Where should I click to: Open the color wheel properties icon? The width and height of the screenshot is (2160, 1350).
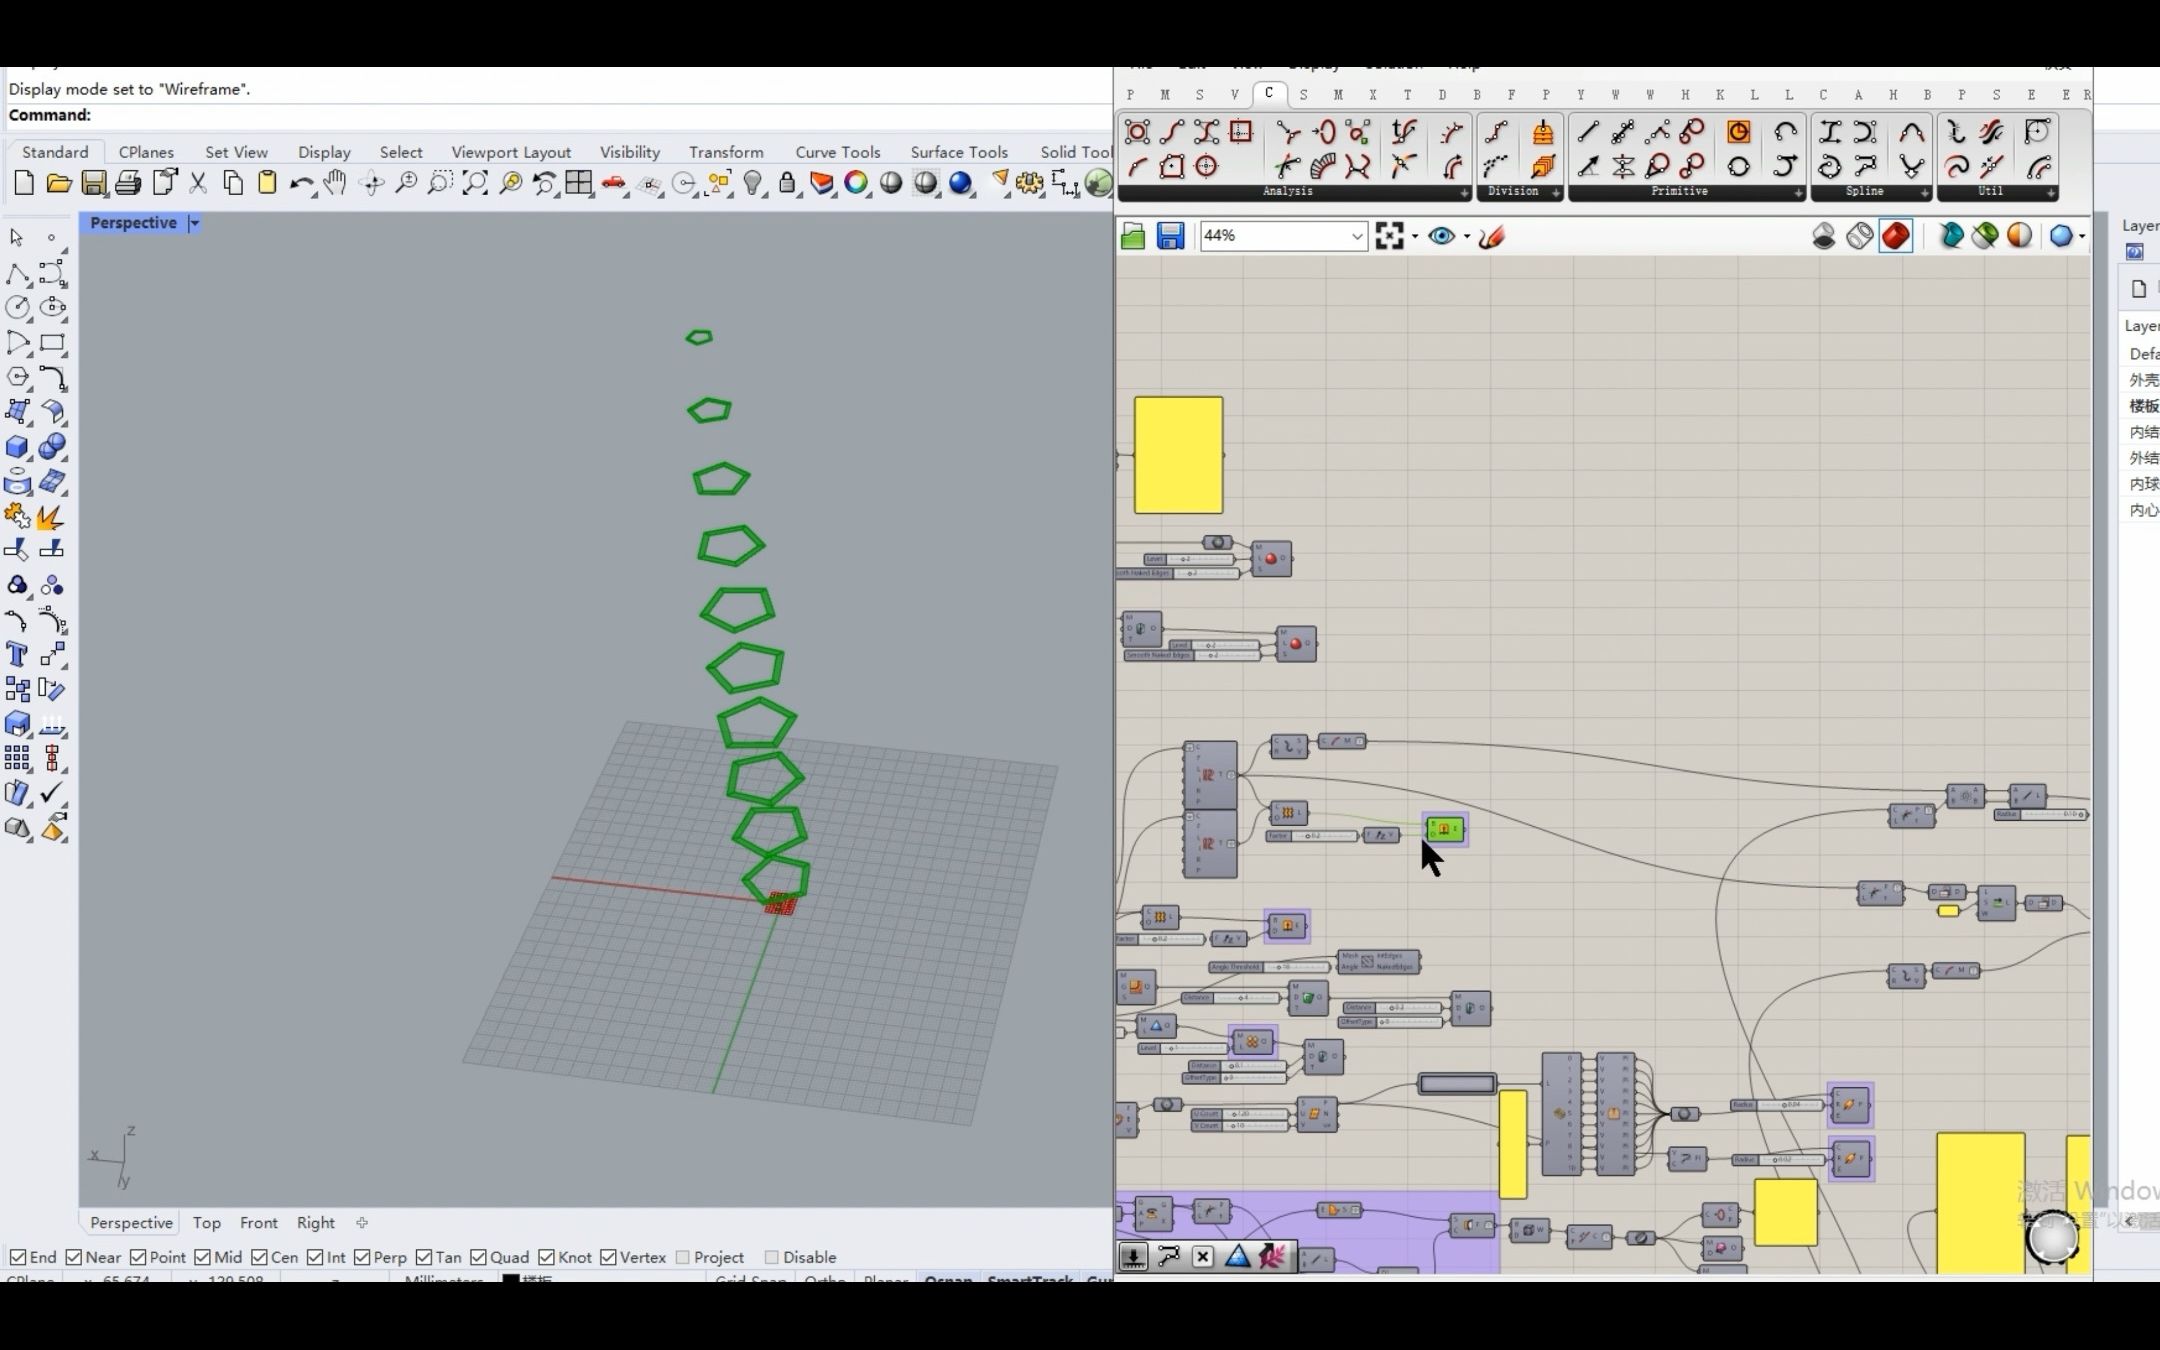(856, 183)
